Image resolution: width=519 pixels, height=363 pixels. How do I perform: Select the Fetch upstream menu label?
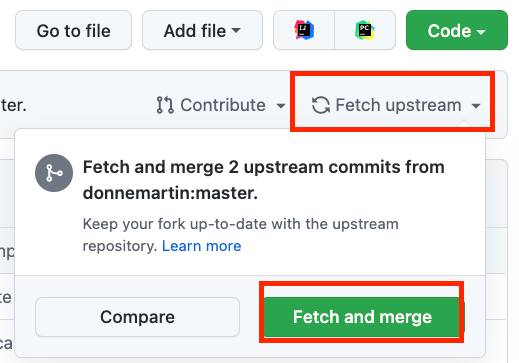pyautogui.click(x=398, y=105)
